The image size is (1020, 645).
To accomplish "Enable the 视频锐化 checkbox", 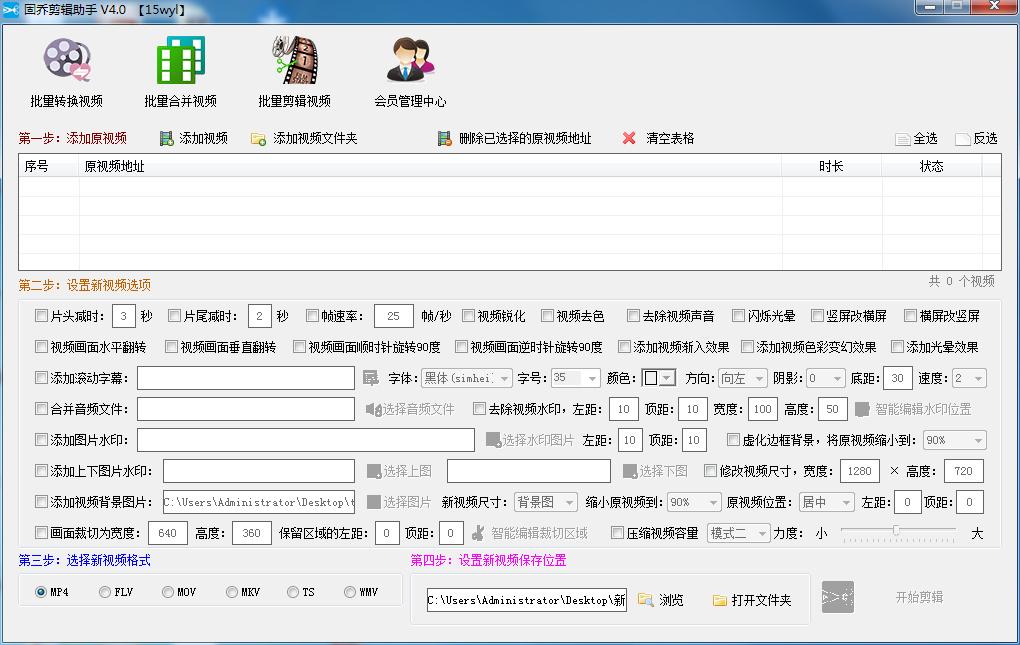I will (469, 314).
